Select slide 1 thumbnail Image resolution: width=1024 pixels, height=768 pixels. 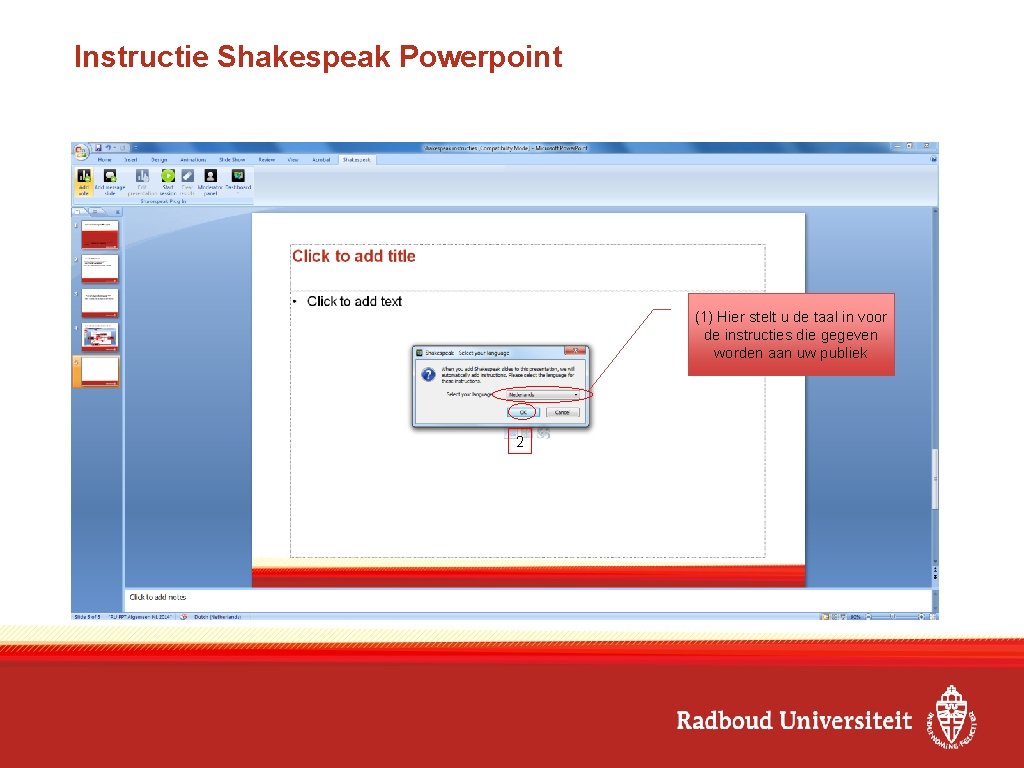(100, 234)
